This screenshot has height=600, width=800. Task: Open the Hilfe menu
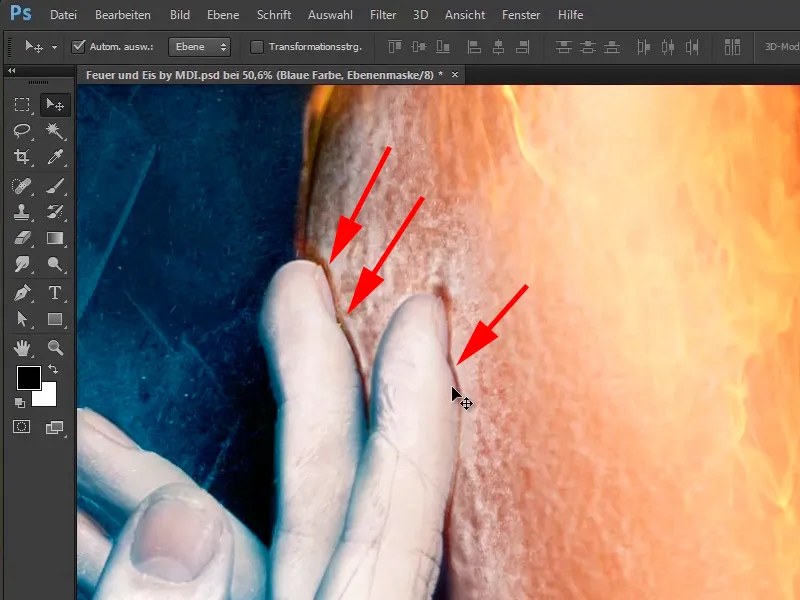570,15
